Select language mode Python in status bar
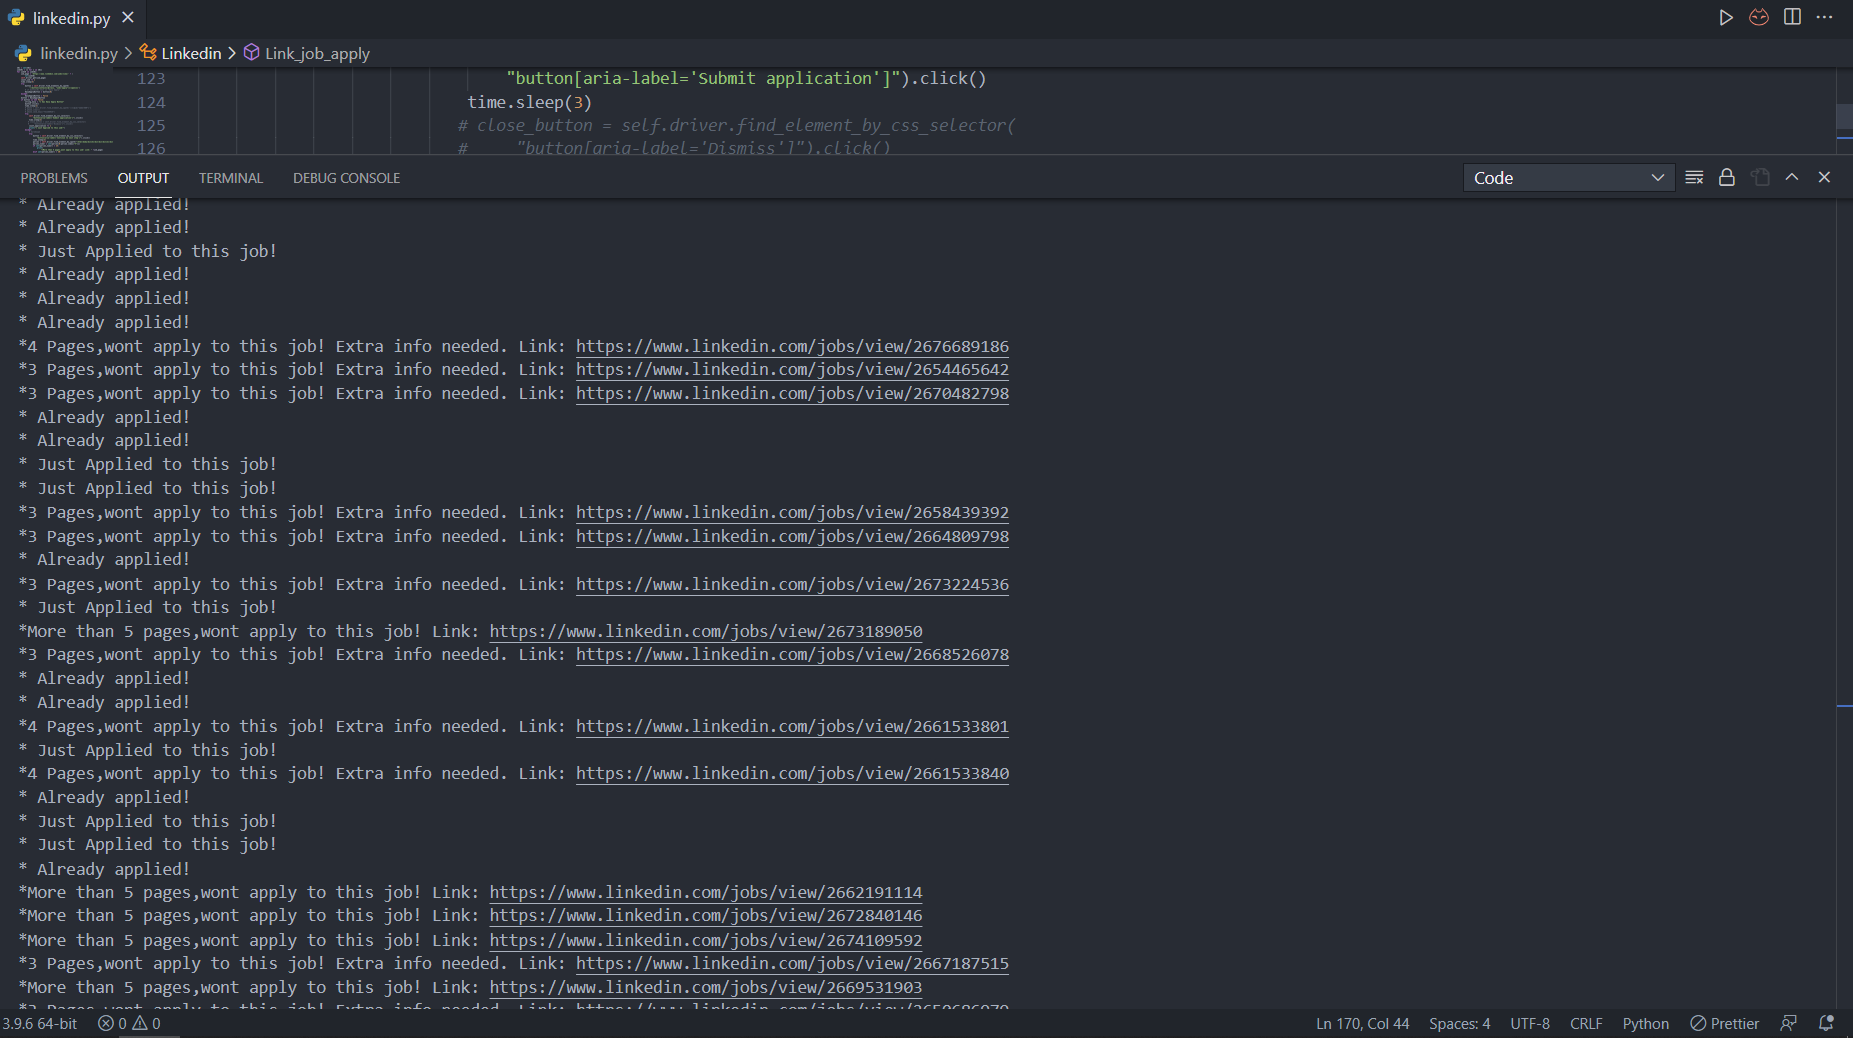This screenshot has width=1853, height=1038. (1645, 1024)
